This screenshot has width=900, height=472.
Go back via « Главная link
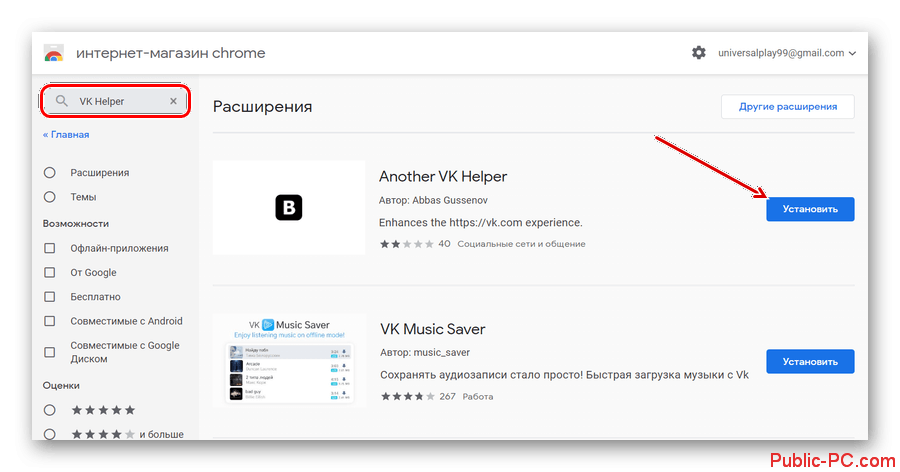(x=66, y=134)
